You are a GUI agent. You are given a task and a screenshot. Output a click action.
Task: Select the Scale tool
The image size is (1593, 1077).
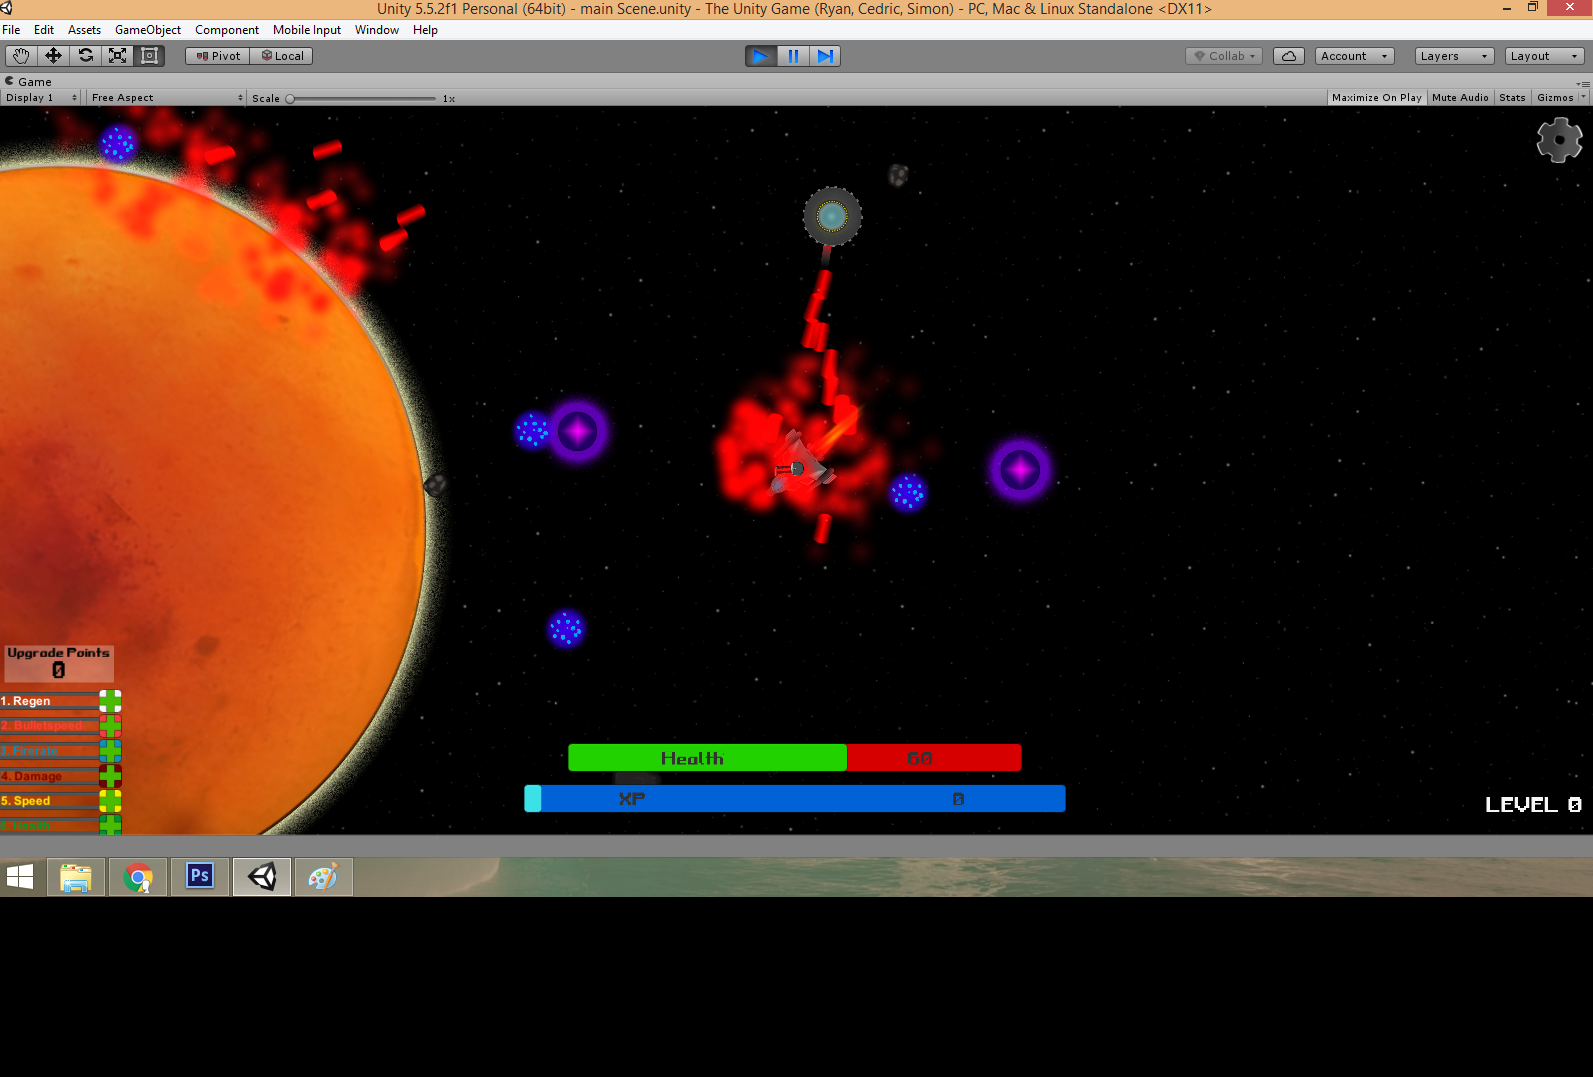pos(118,56)
